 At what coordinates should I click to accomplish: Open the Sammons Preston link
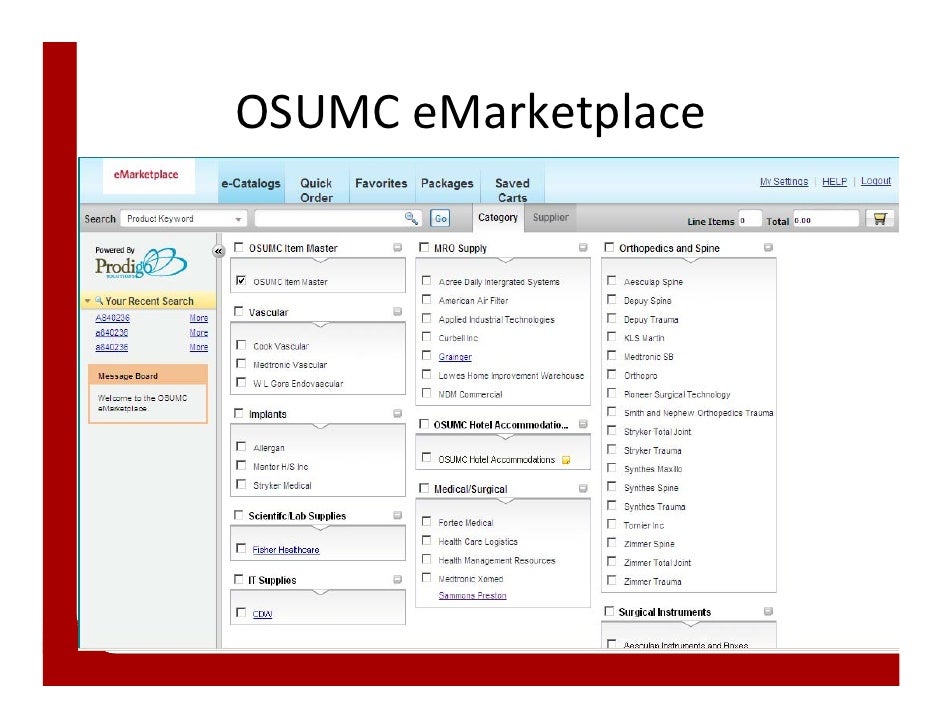pyautogui.click(x=472, y=595)
